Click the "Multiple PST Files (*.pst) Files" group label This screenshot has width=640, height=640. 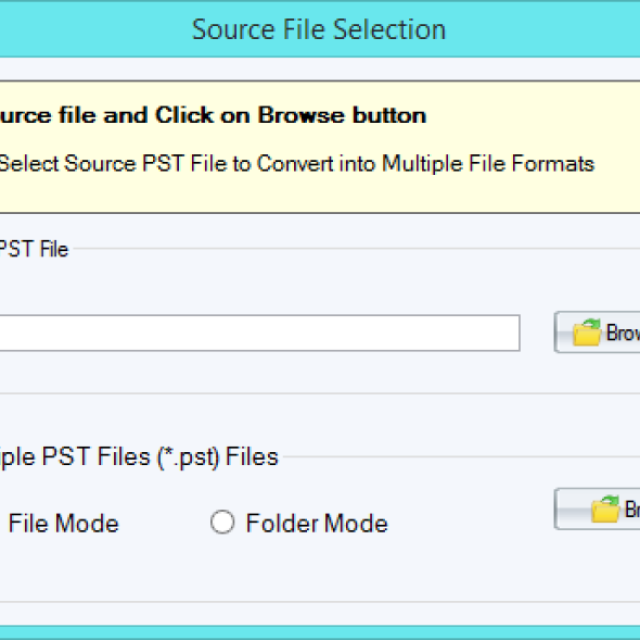pyautogui.click(x=140, y=457)
